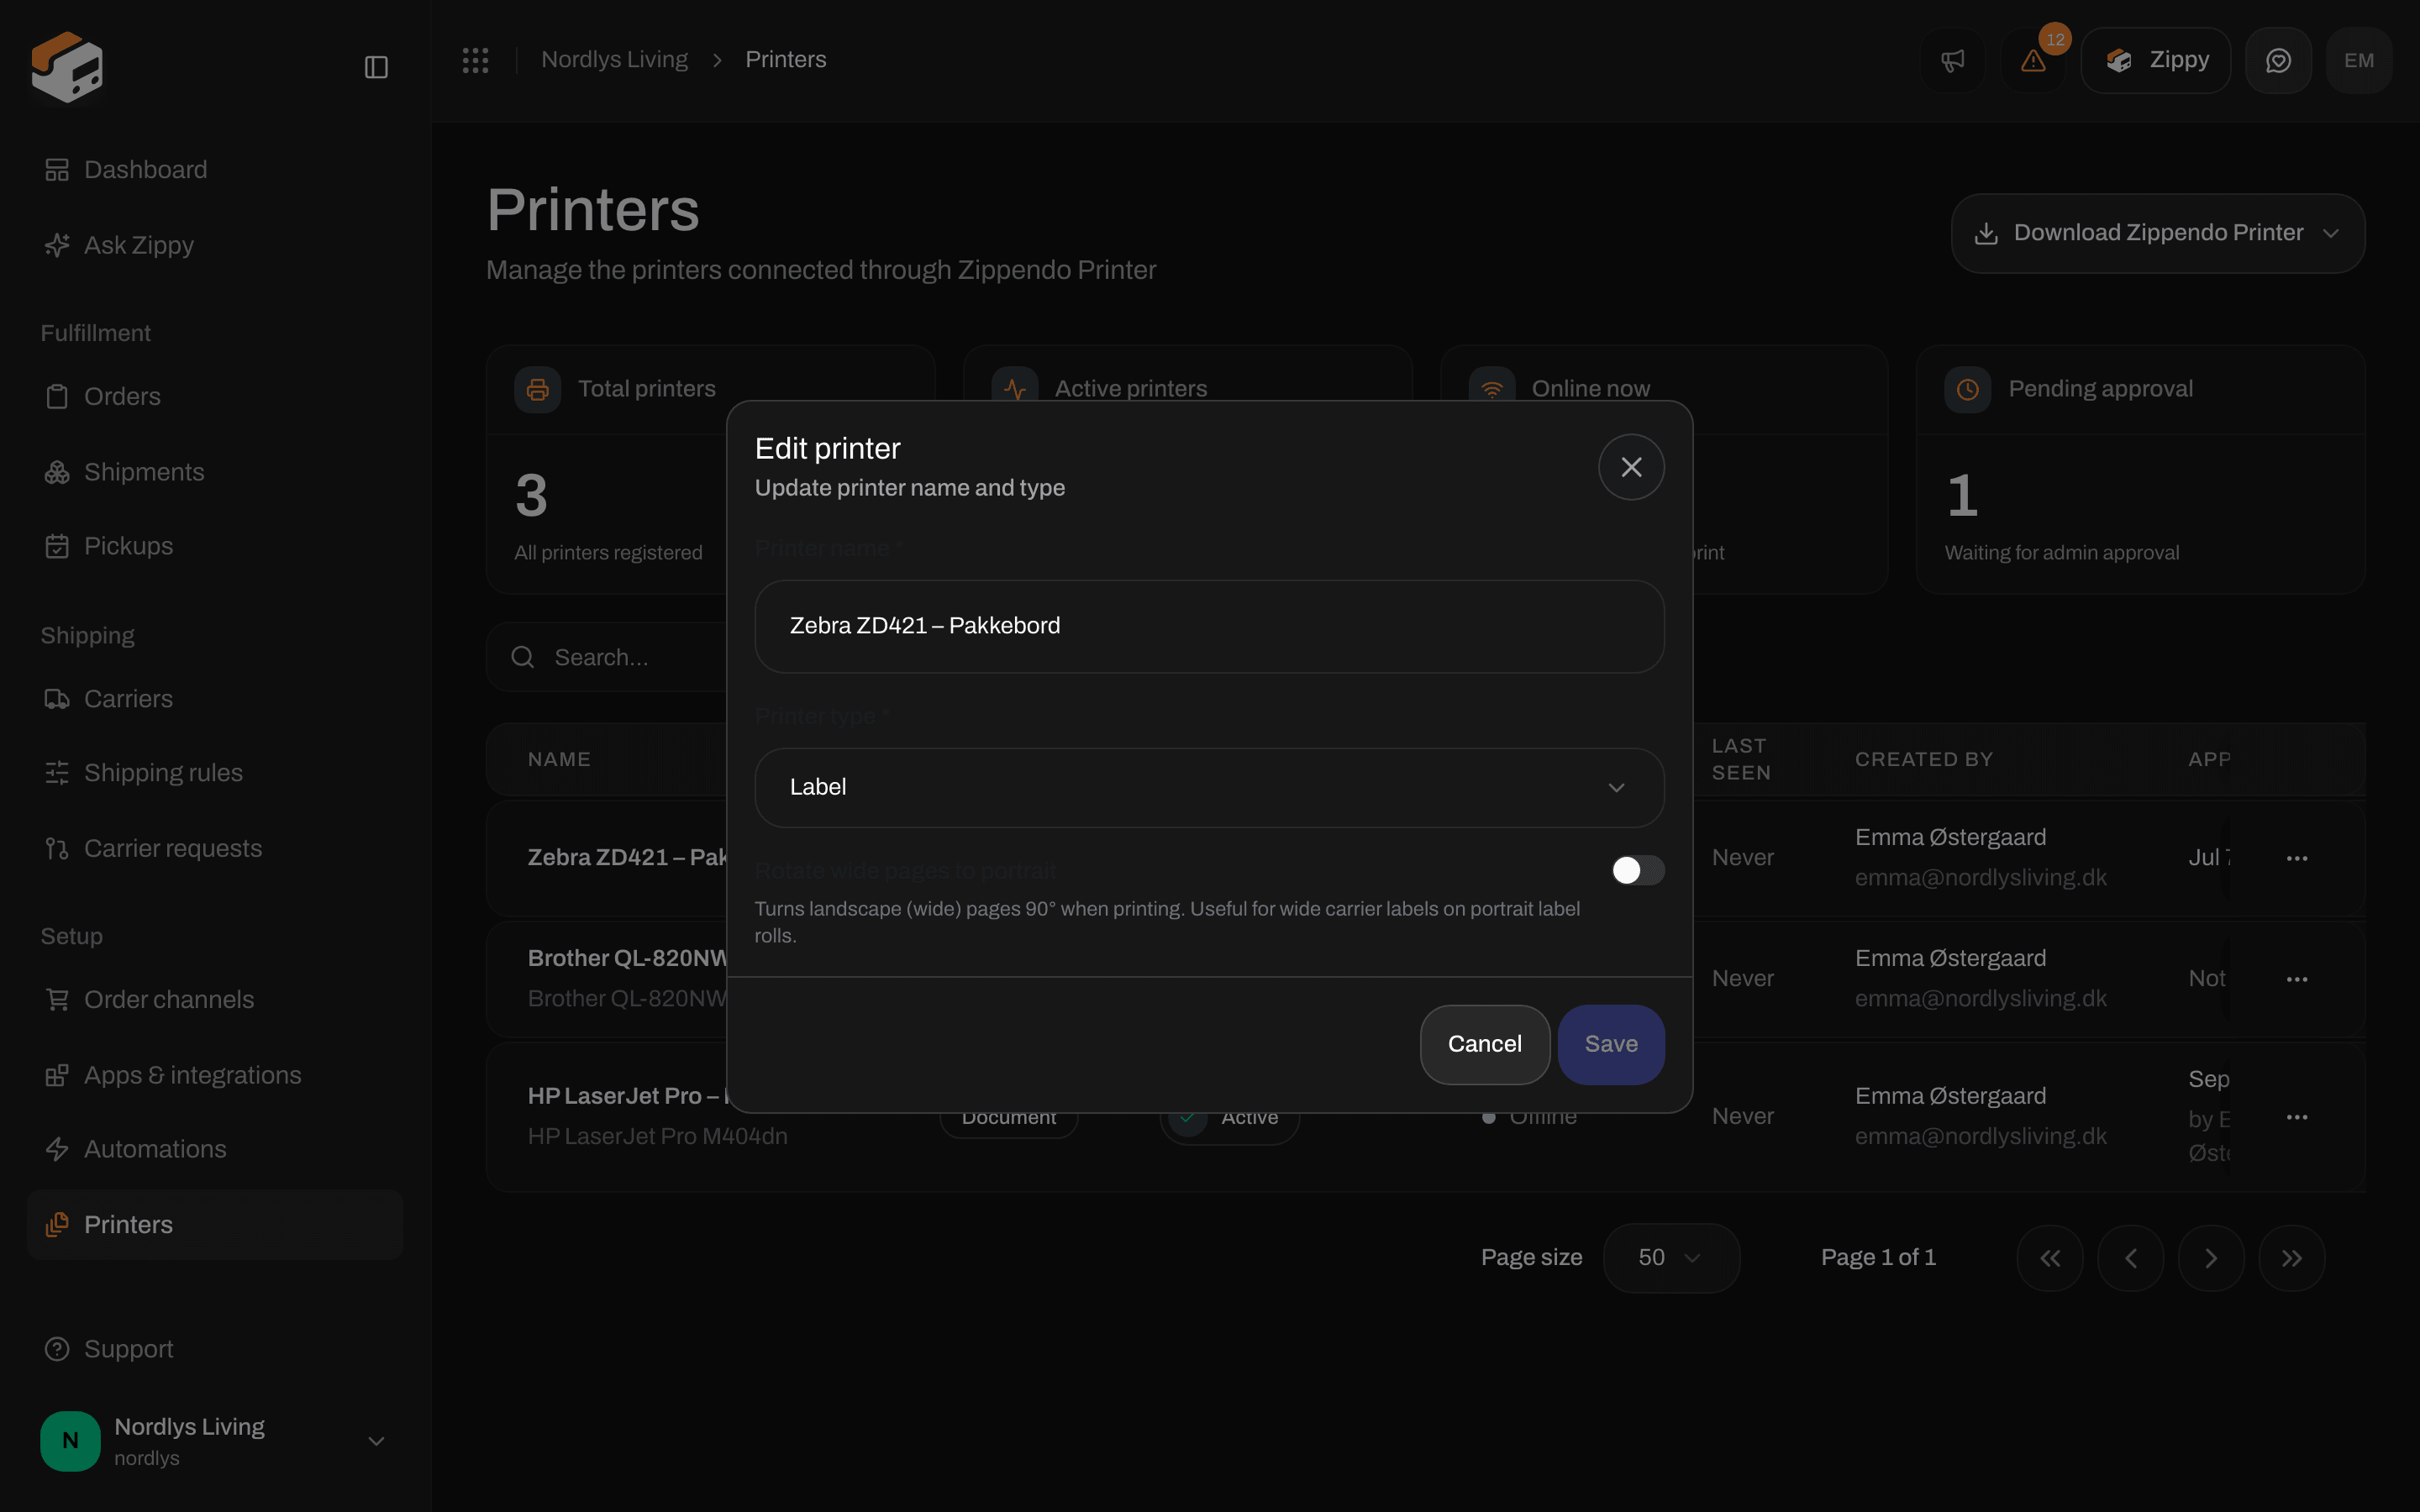Click Nordlys Living breadcrumb link
The height and width of the screenshot is (1512, 2420).
coord(614,60)
